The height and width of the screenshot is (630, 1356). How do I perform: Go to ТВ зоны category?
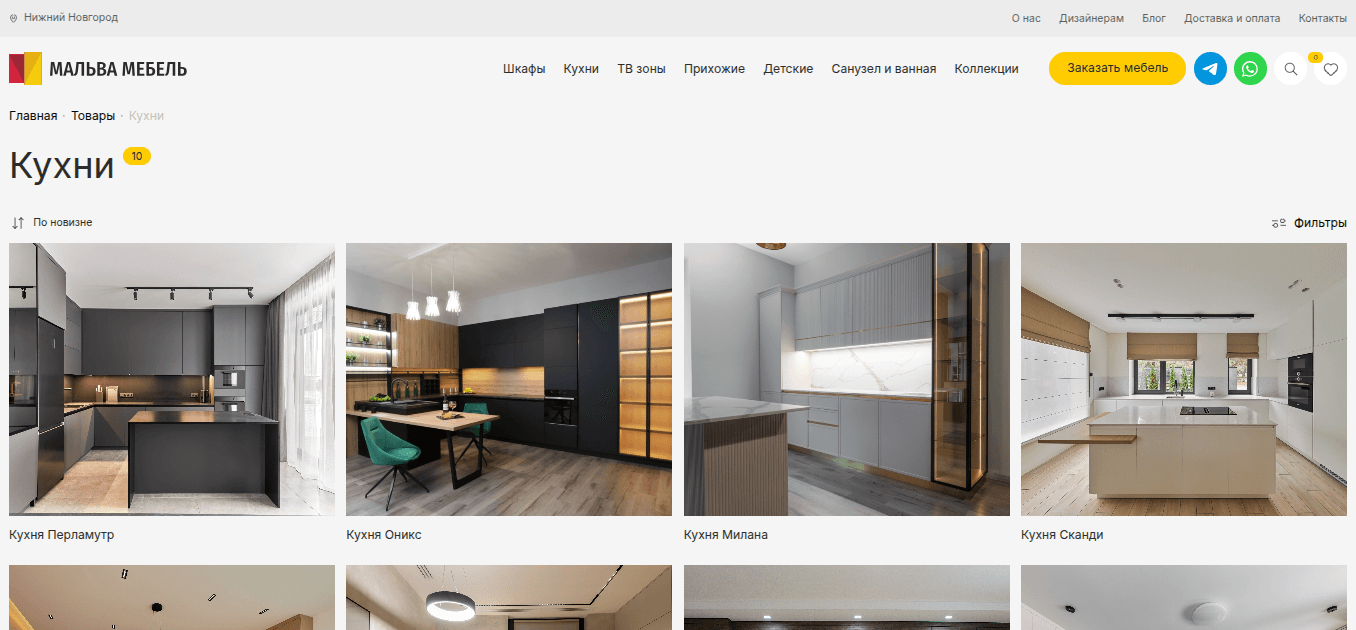point(641,69)
